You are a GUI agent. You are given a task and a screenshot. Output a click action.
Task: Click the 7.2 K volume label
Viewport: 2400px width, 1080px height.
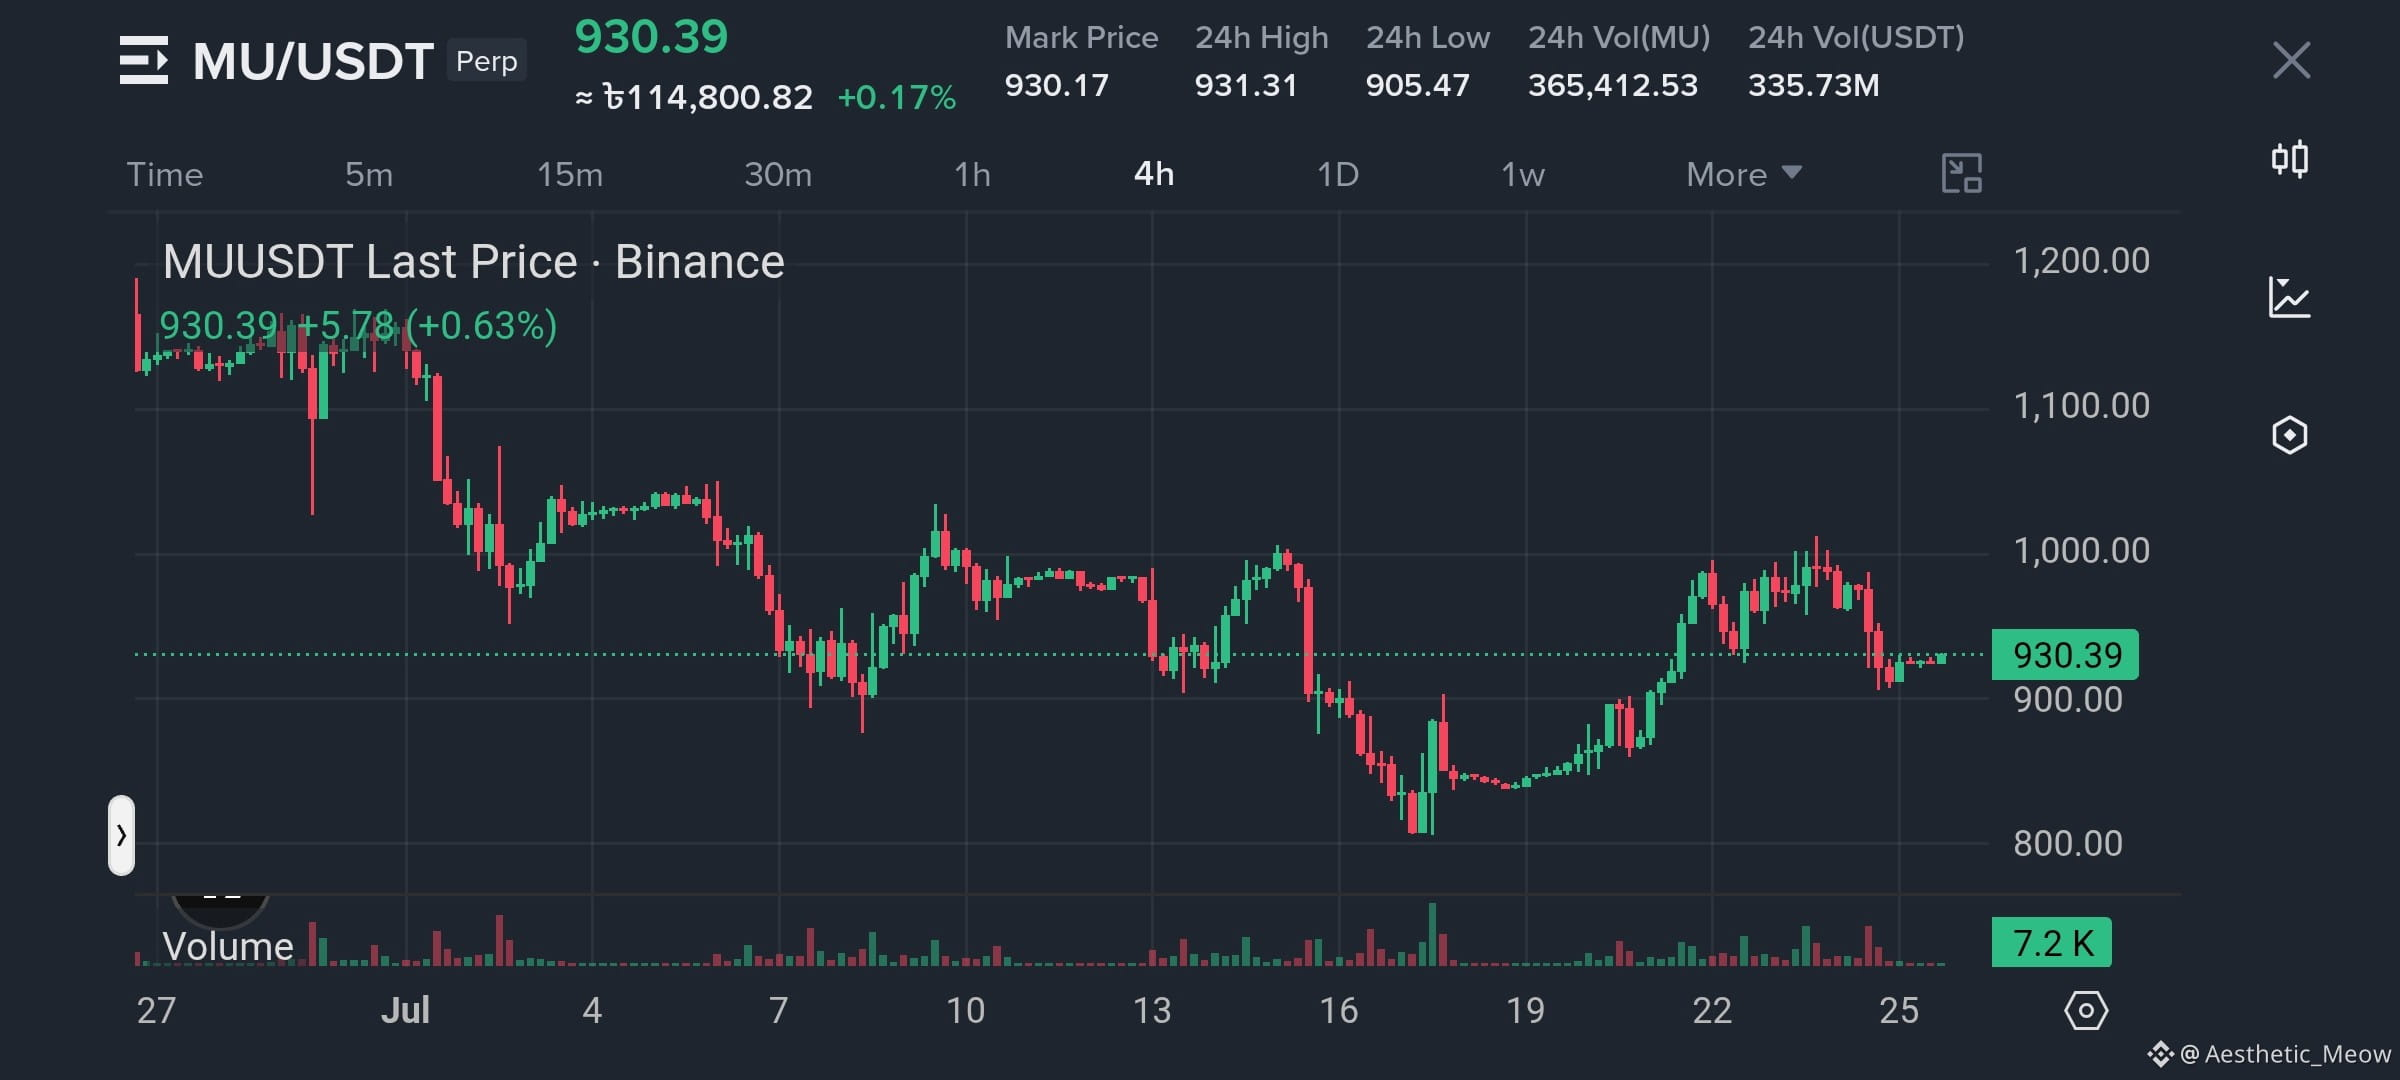pyautogui.click(x=2051, y=942)
